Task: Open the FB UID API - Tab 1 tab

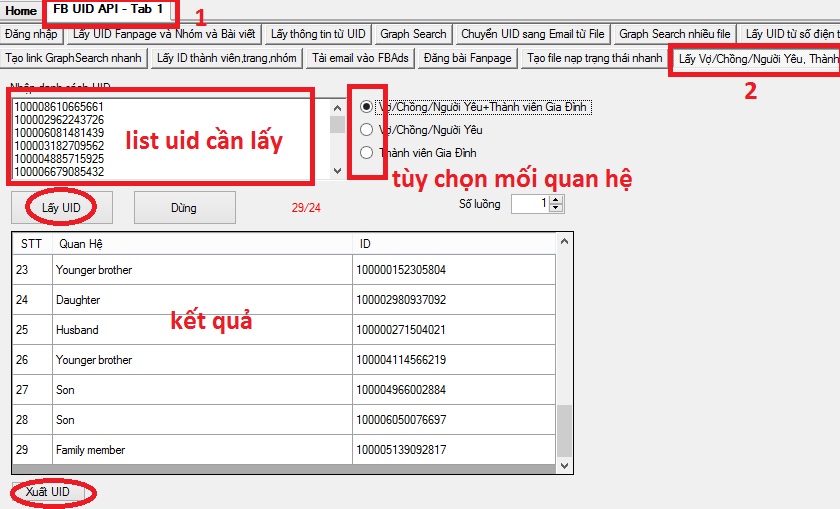Action: pyautogui.click(x=109, y=10)
